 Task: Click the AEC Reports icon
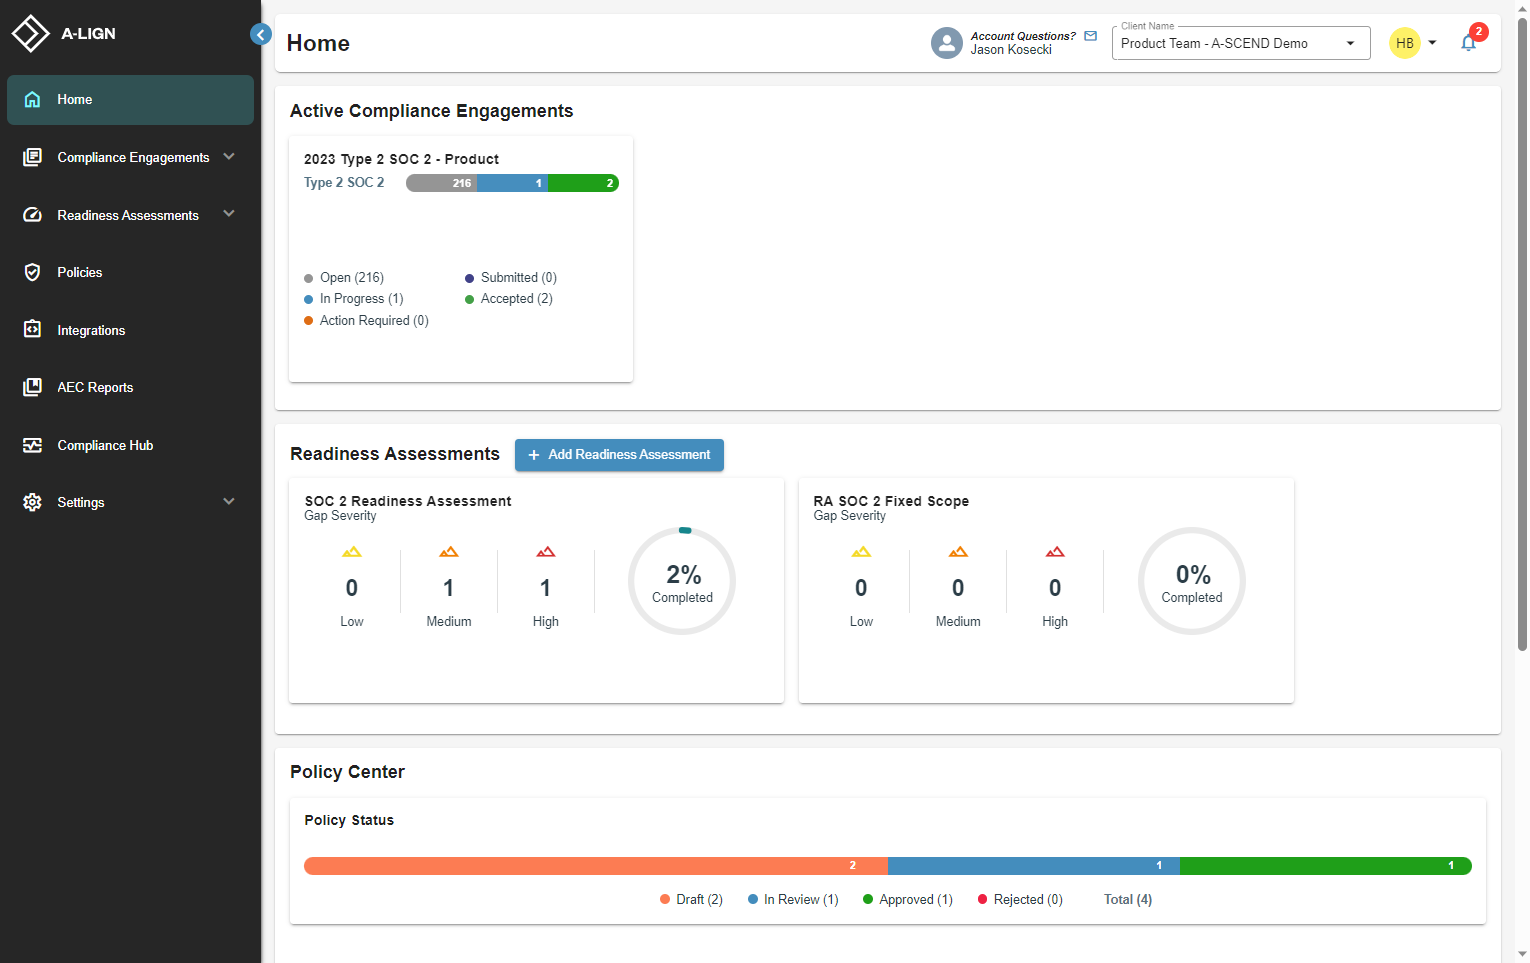click(32, 387)
